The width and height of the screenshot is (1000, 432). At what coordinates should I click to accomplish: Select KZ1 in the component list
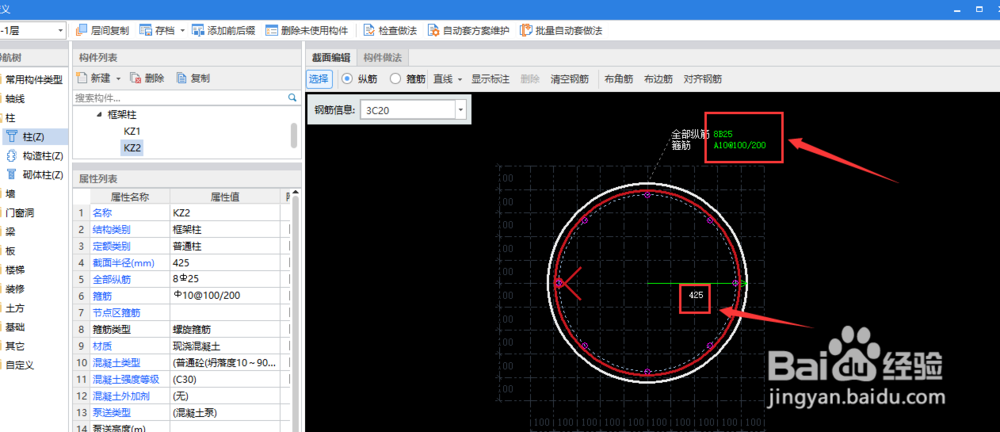click(132, 131)
